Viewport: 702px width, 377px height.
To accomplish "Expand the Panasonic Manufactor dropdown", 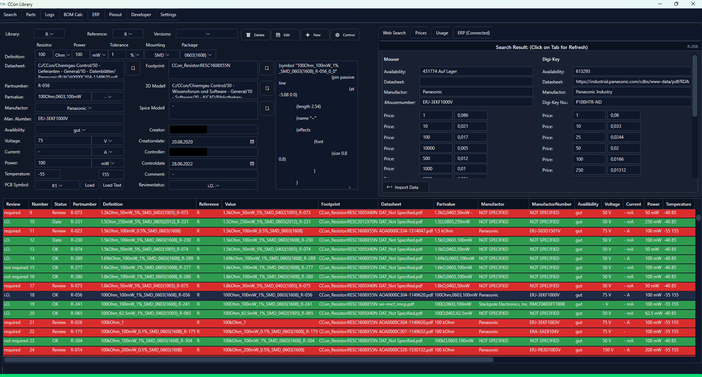I will [79, 108].
